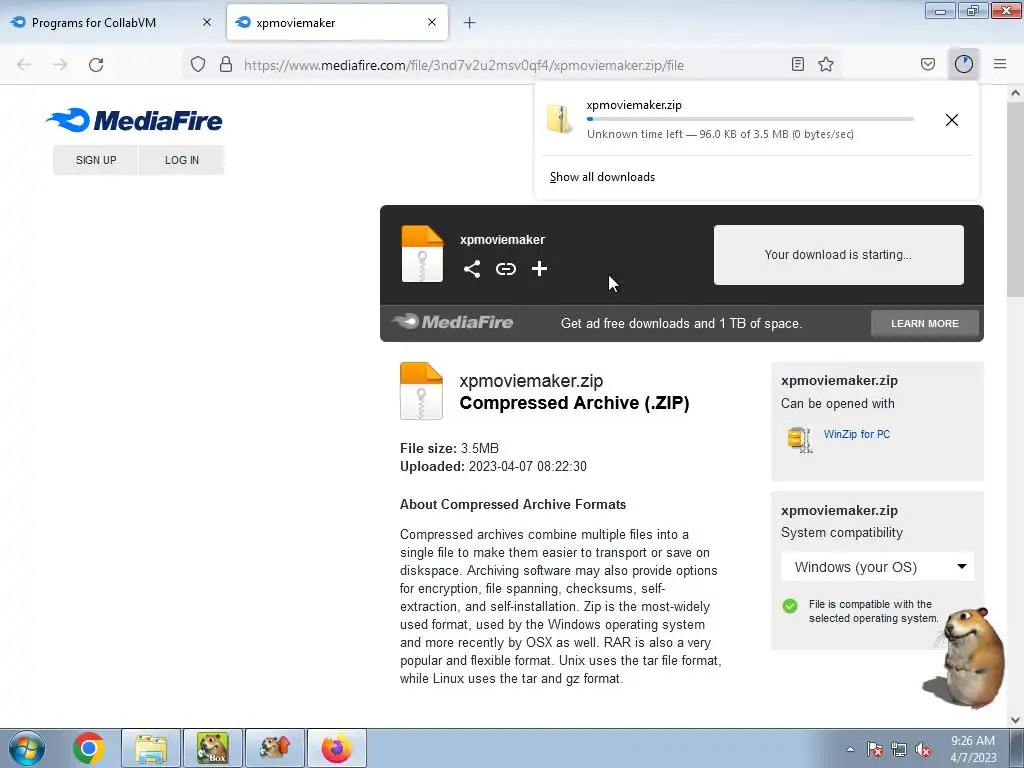This screenshot has height=768, width=1024.
Task: Close the xpmoviemaker tab
Action: (432, 22)
